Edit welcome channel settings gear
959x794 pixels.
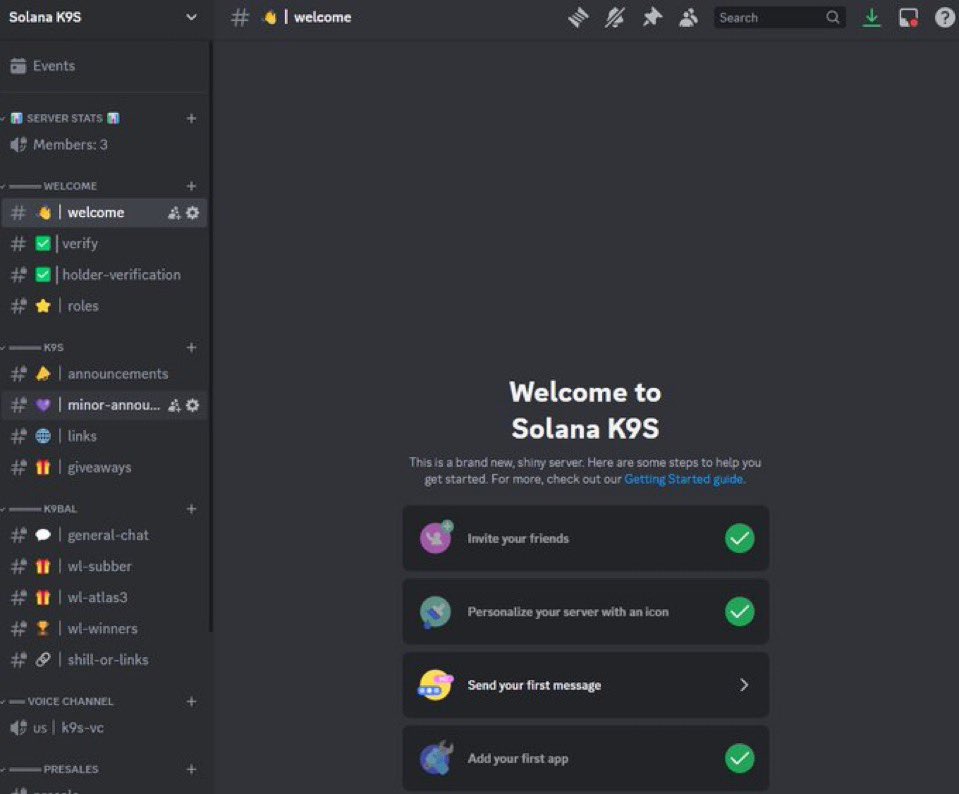(193, 213)
